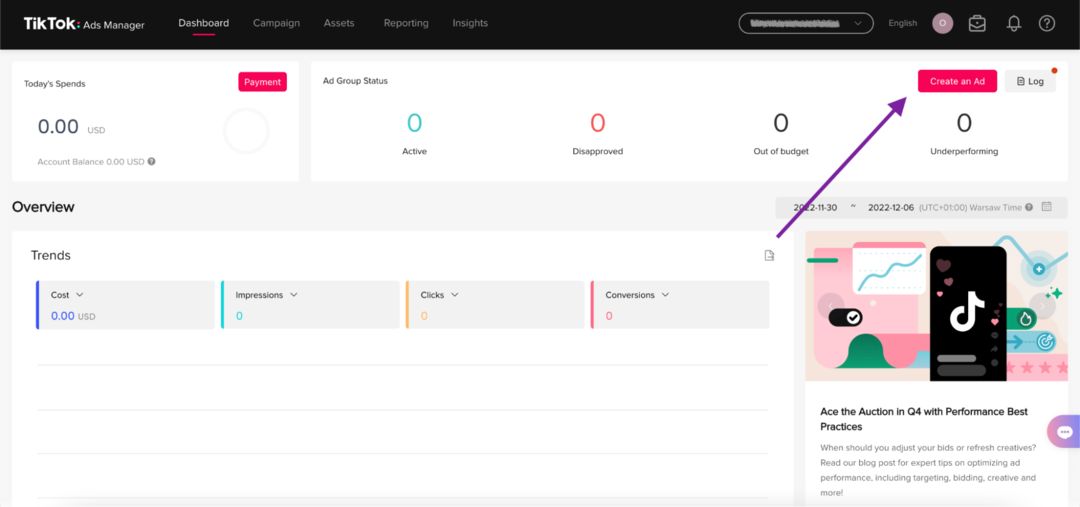Open the account selector dropdown
Screen dimensions: 1080x507
[805, 23]
